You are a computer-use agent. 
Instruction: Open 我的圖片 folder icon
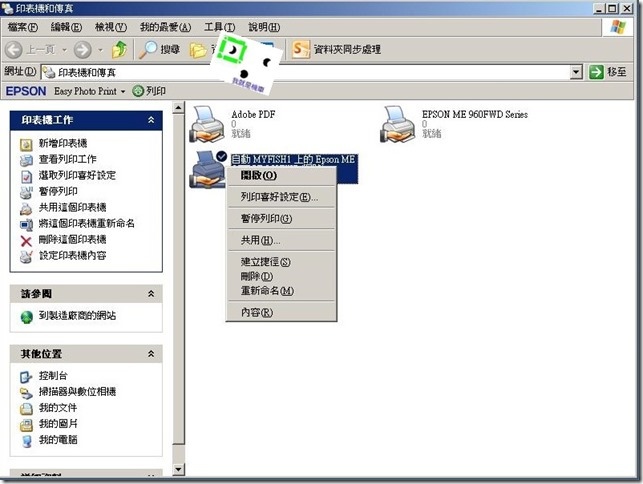coord(26,425)
